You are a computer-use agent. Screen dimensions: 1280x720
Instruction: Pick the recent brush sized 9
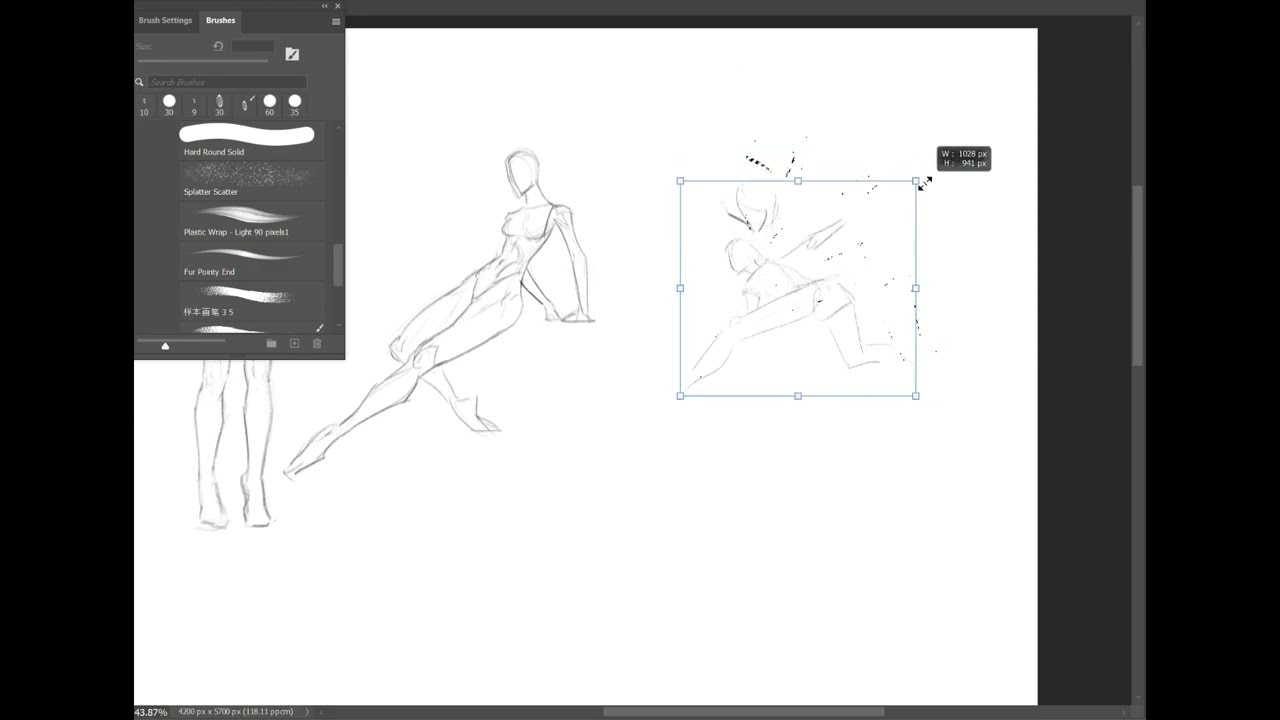(x=194, y=105)
